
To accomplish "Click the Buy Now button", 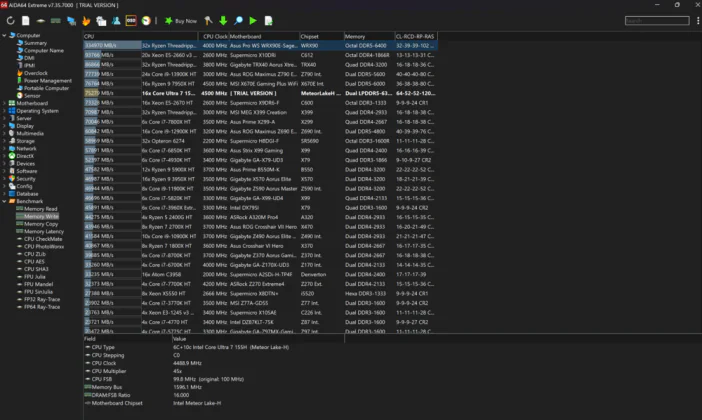I will click(x=181, y=21).
